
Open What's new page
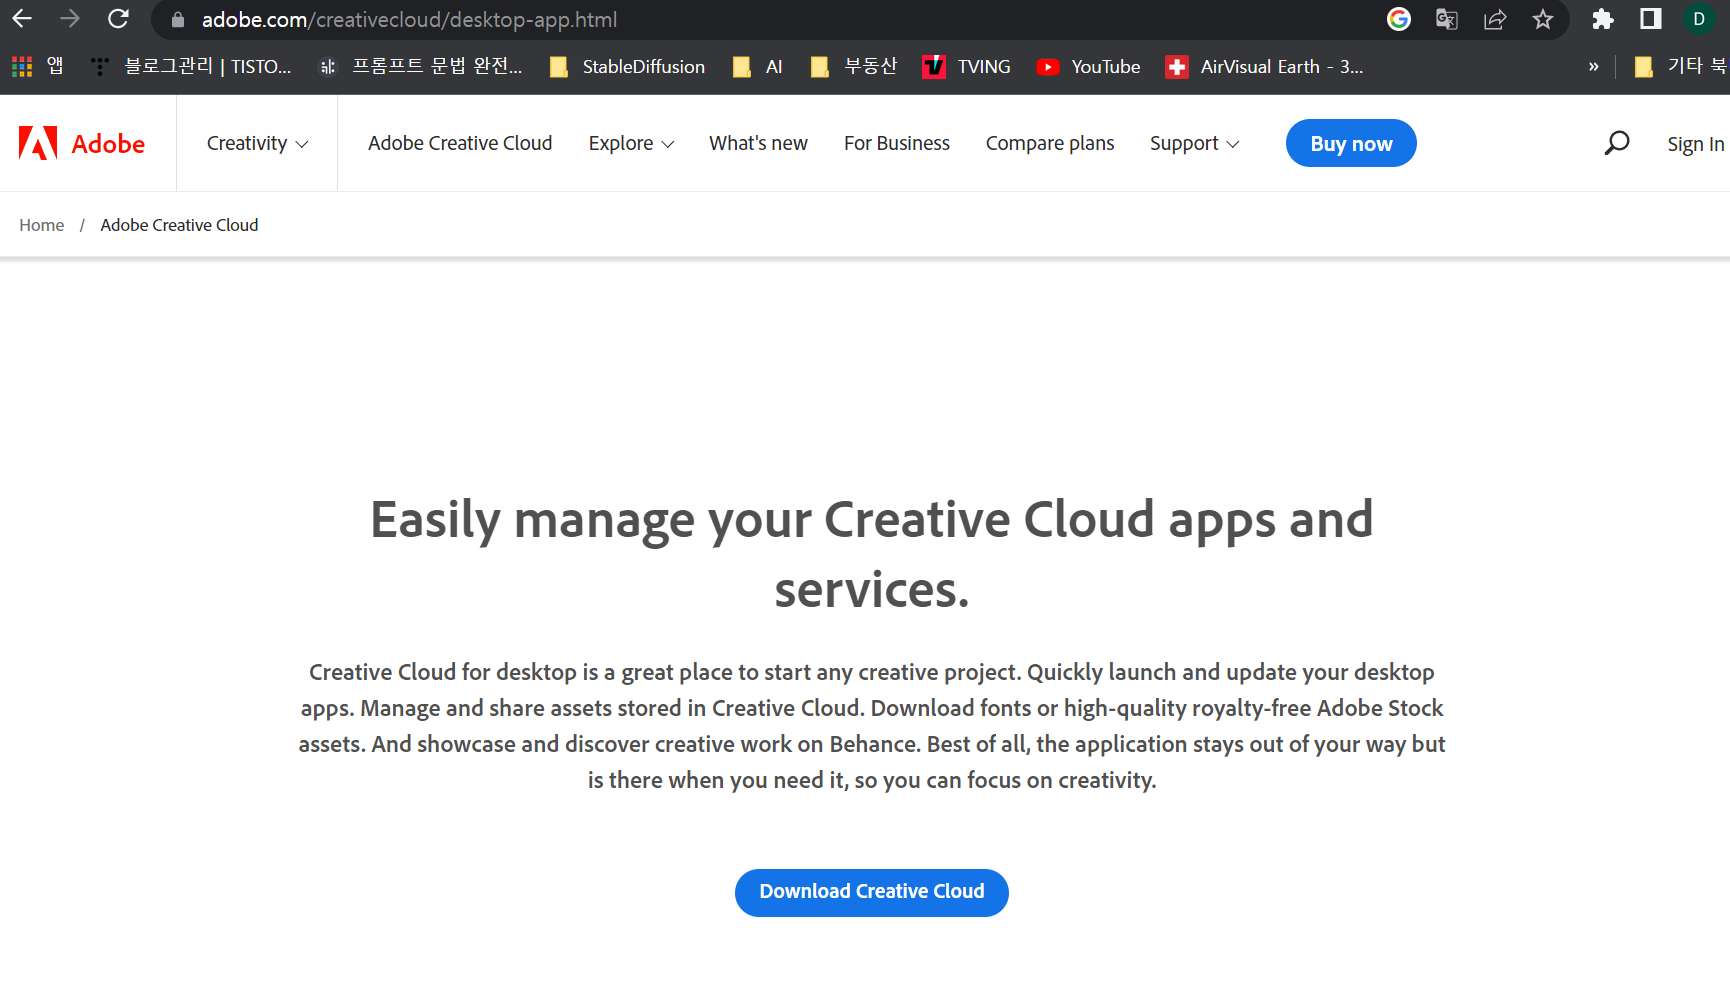[x=758, y=143]
